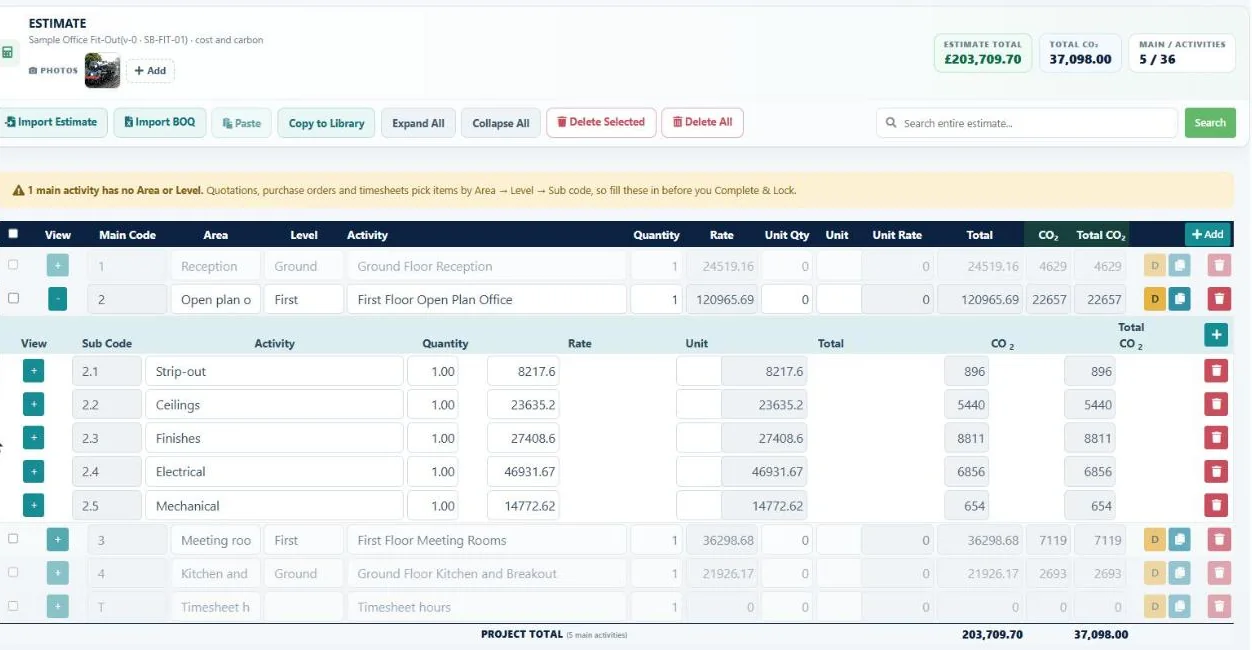Duplicate the First Floor Meeting Rooms row
This screenshot has width=1252, height=650.
[x=1179, y=540]
